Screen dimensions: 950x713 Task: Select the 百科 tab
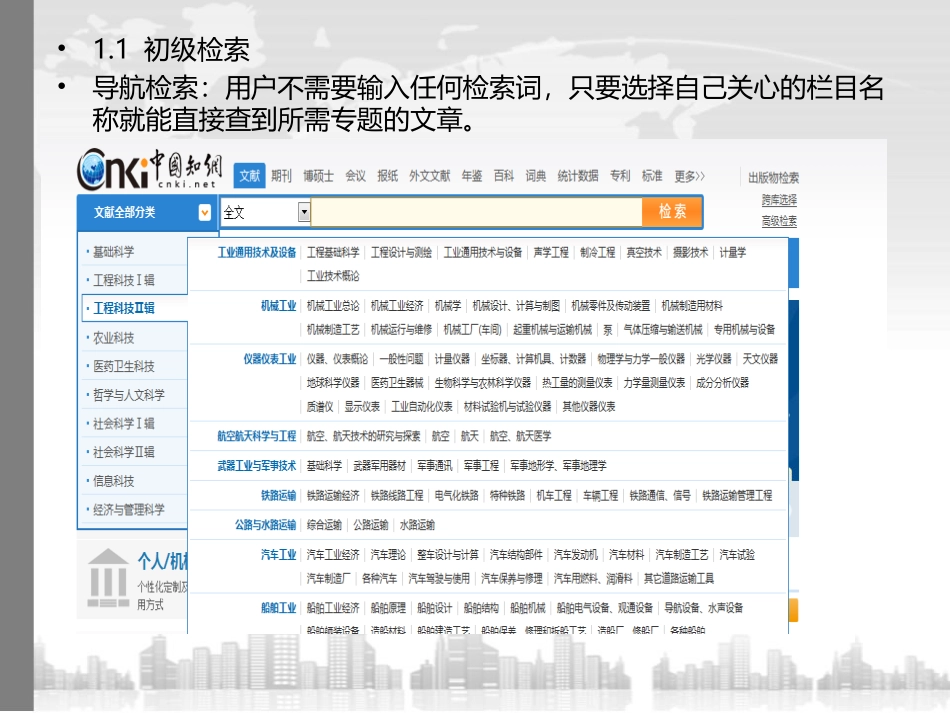click(x=504, y=176)
